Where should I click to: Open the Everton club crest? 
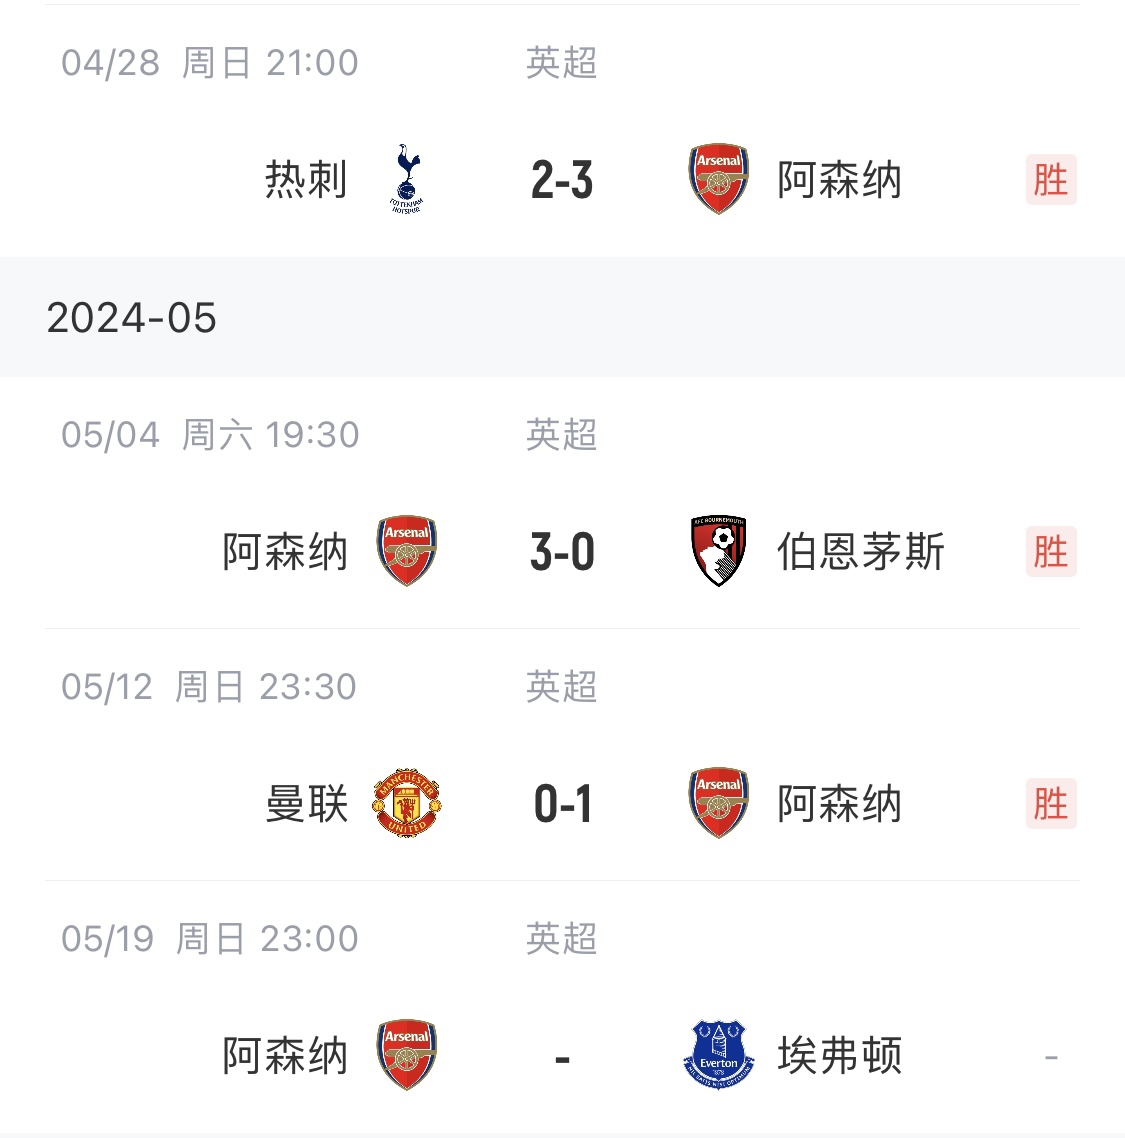pos(718,1055)
